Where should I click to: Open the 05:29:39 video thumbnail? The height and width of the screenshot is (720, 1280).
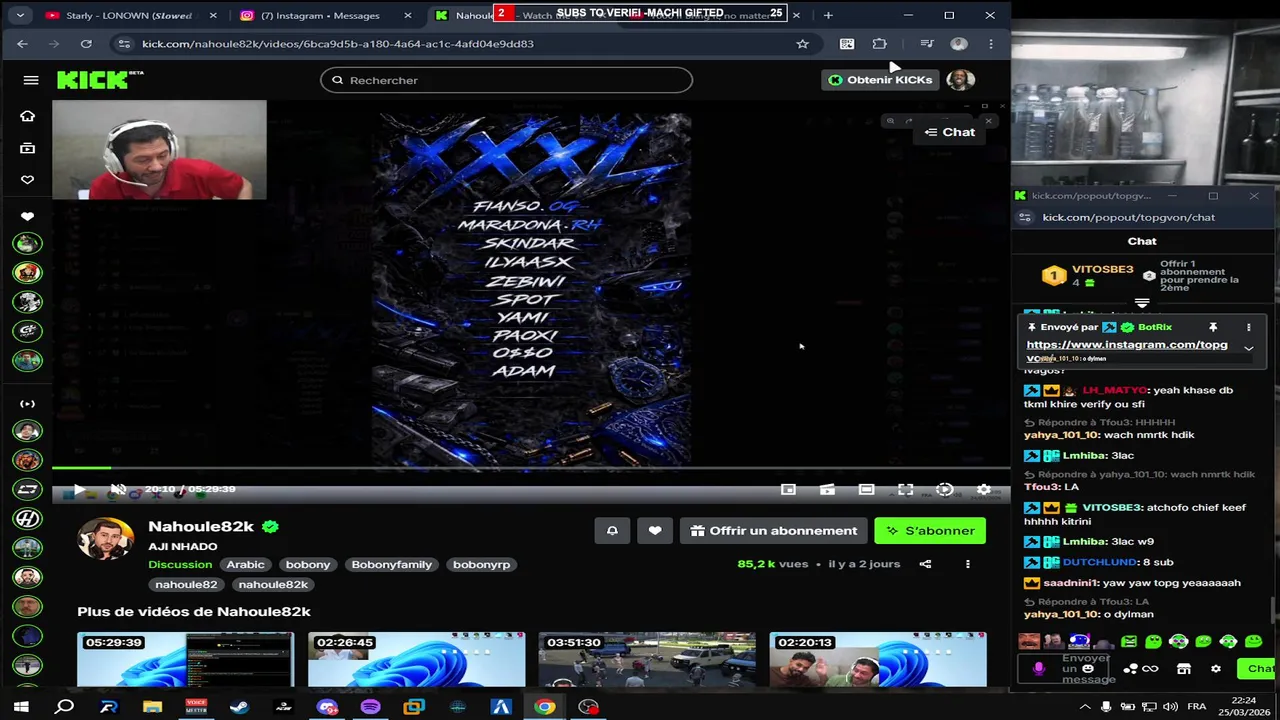186,659
